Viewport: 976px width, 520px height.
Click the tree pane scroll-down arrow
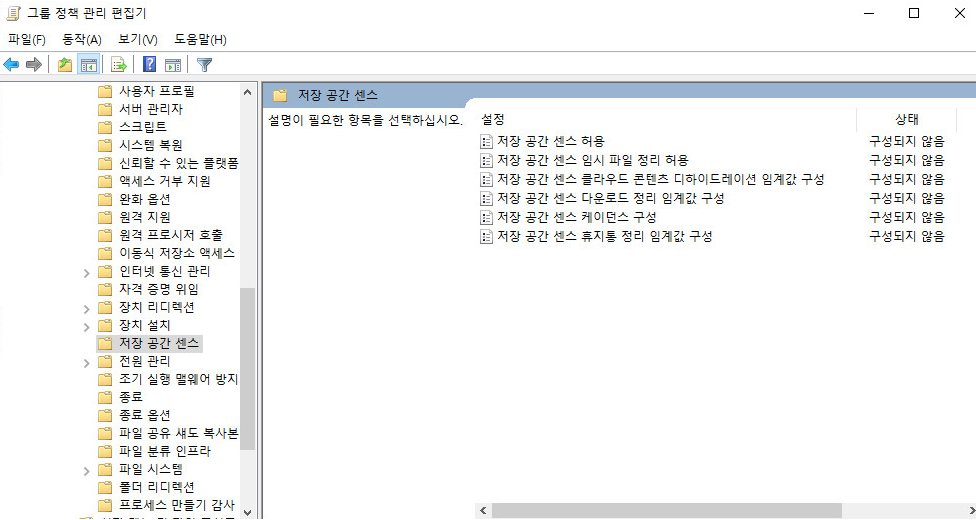pyautogui.click(x=248, y=512)
